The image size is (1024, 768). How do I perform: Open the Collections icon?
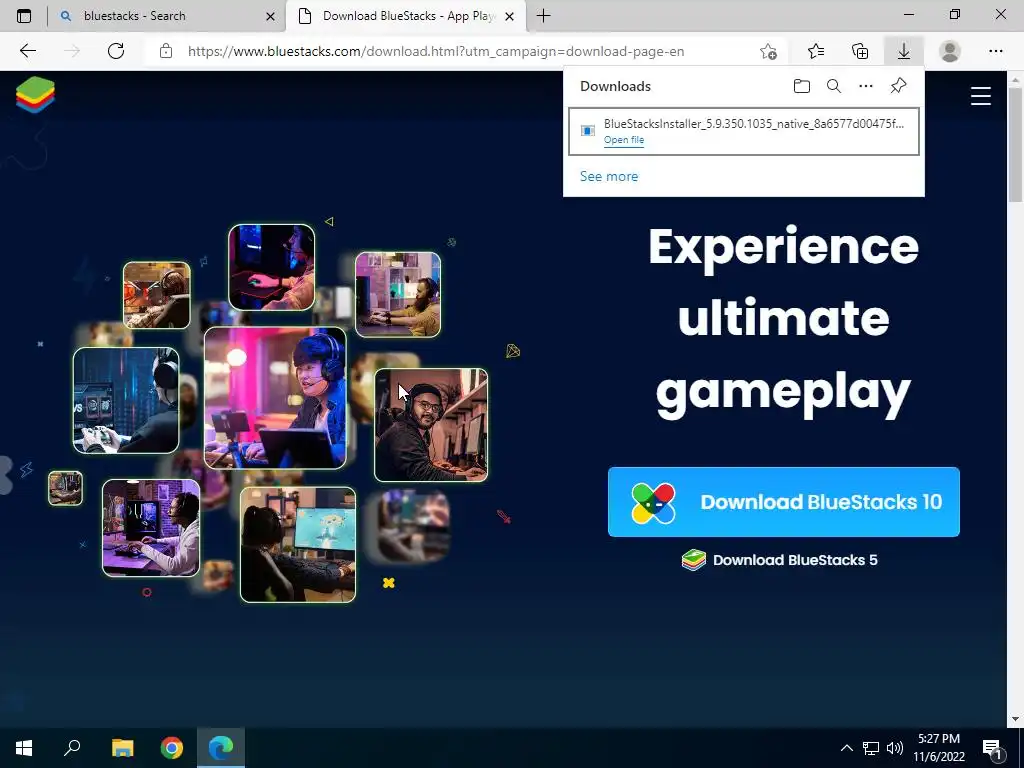pyautogui.click(x=860, y=51)
